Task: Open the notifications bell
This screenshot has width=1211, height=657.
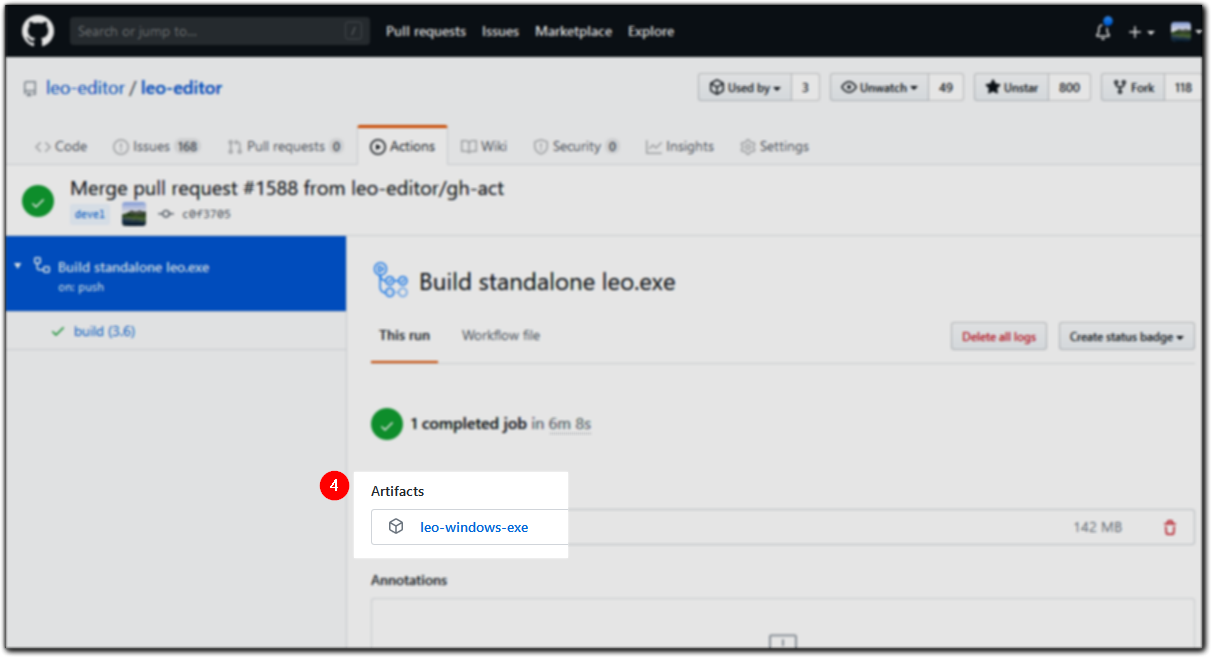Action: coord(1103,31)
